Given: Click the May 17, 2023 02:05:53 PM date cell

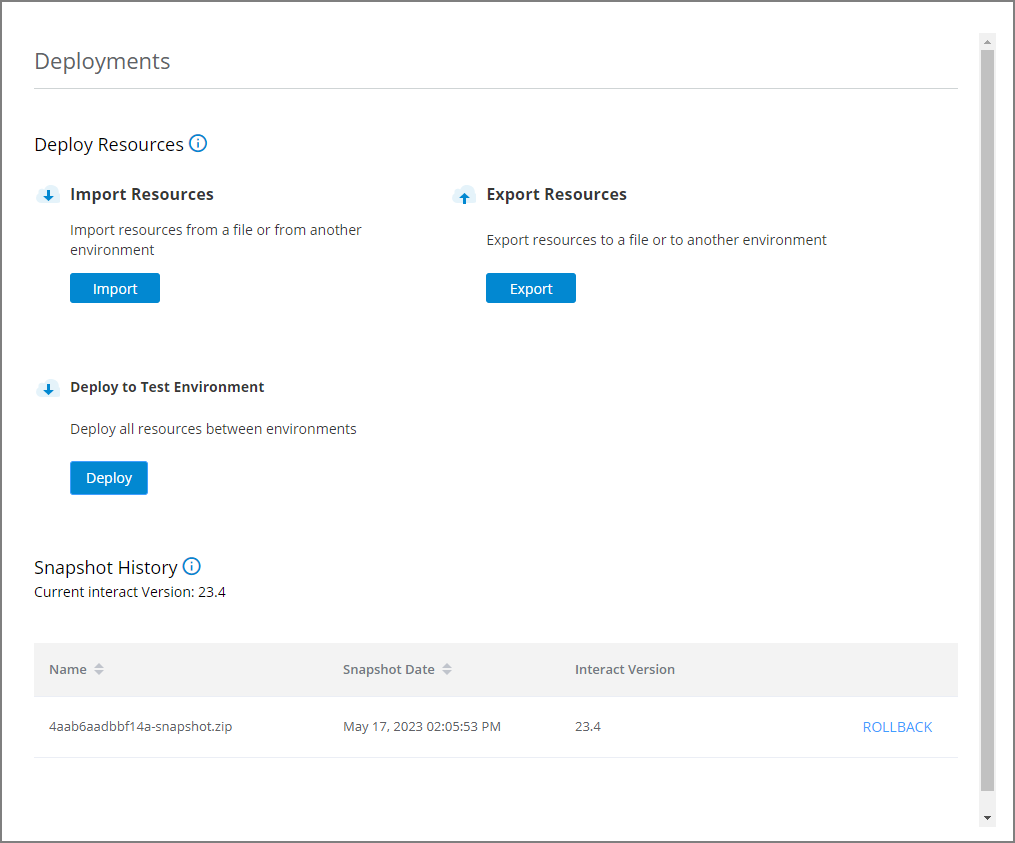Looking at the screenshot, I should tap(422, 726).
